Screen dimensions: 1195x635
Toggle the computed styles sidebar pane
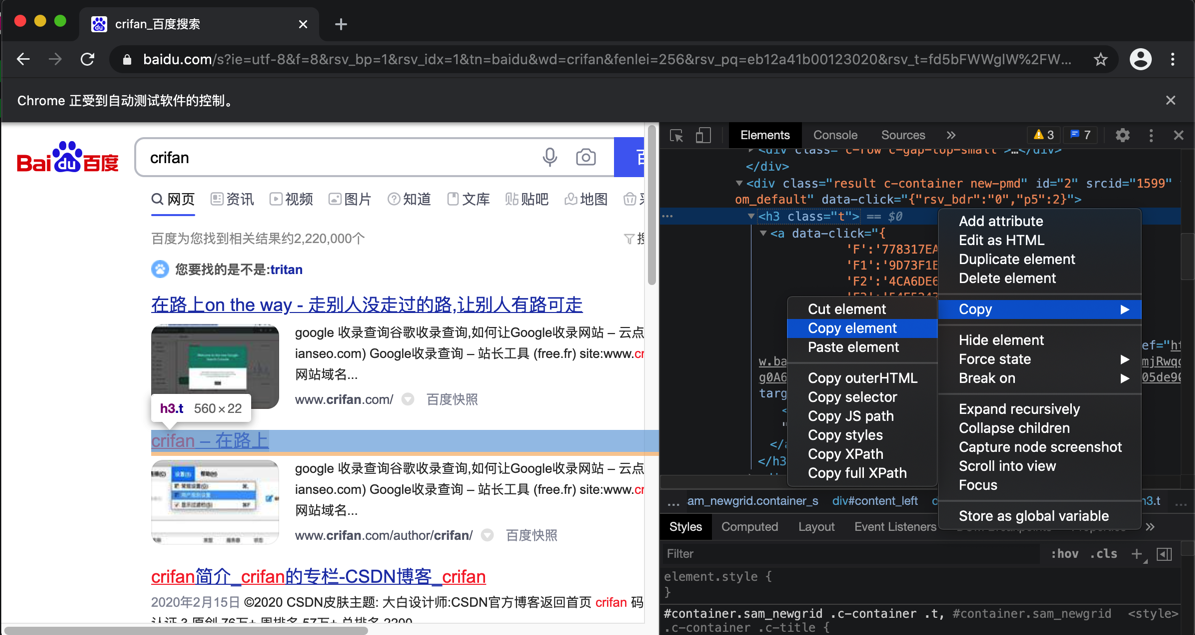tap(1165, 554)
